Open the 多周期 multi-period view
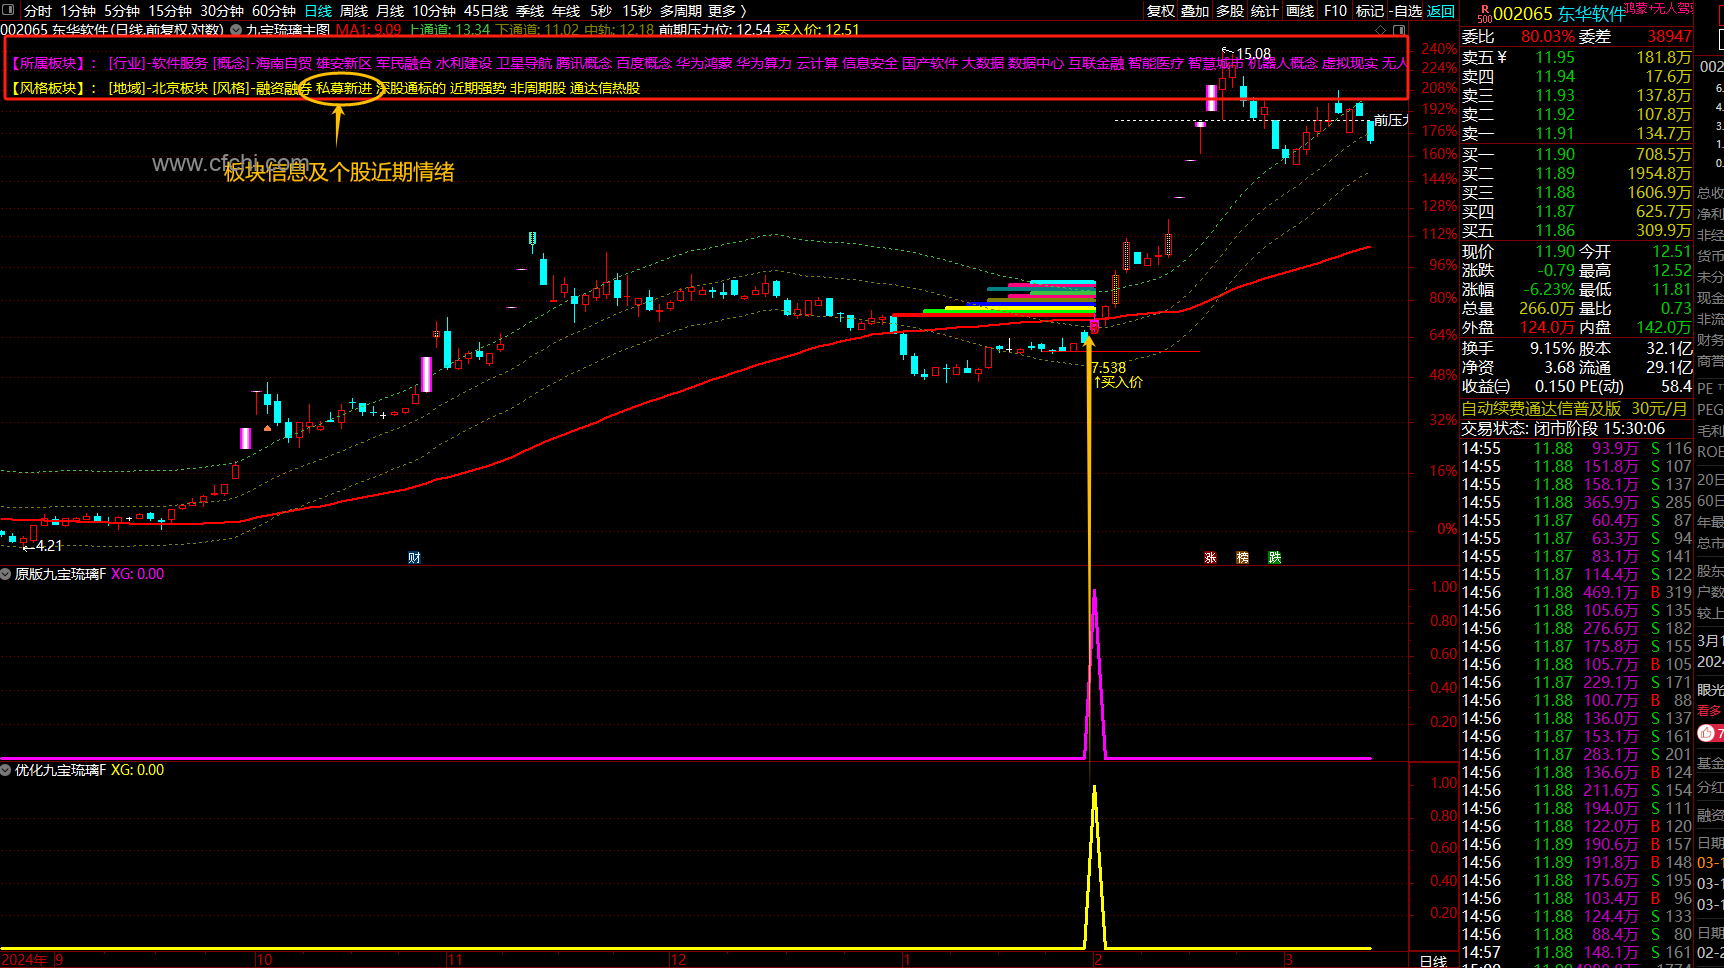The width and height of the screenshot is (1724, 968). 681,10
